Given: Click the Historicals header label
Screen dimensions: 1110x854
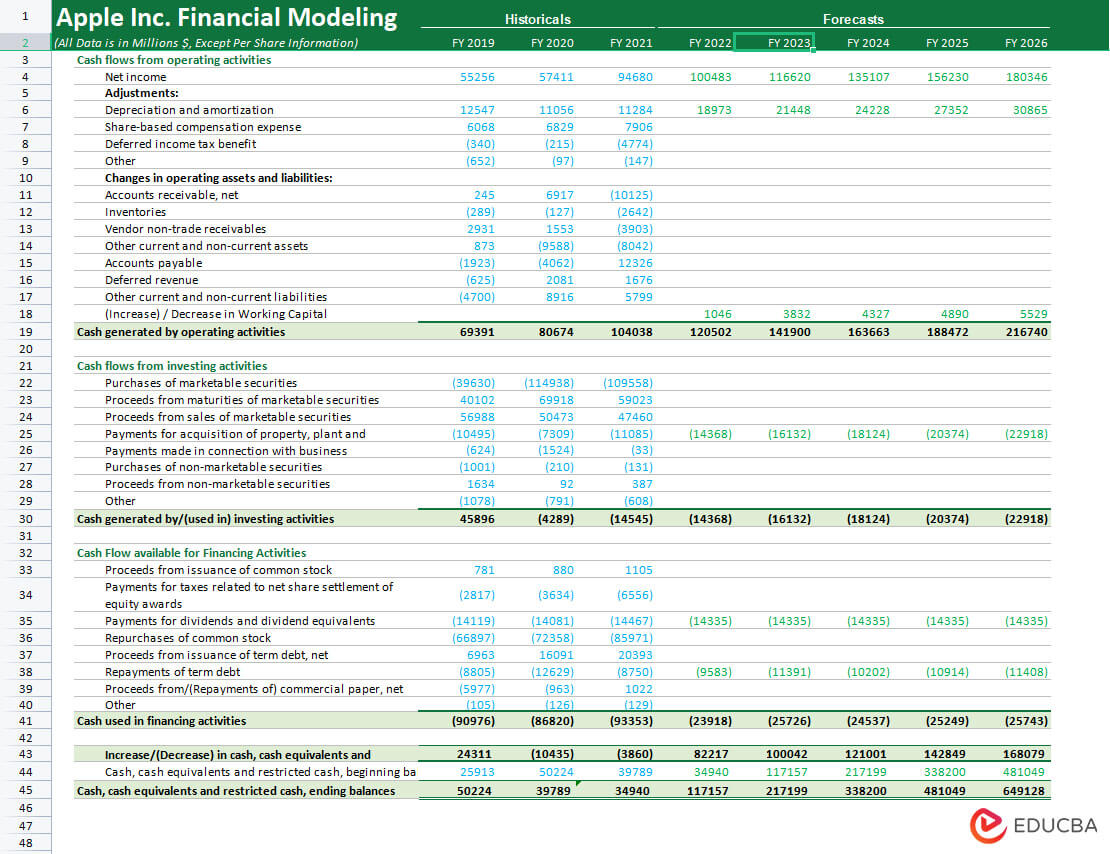Looking at the screenshot, I should point(537,19).
